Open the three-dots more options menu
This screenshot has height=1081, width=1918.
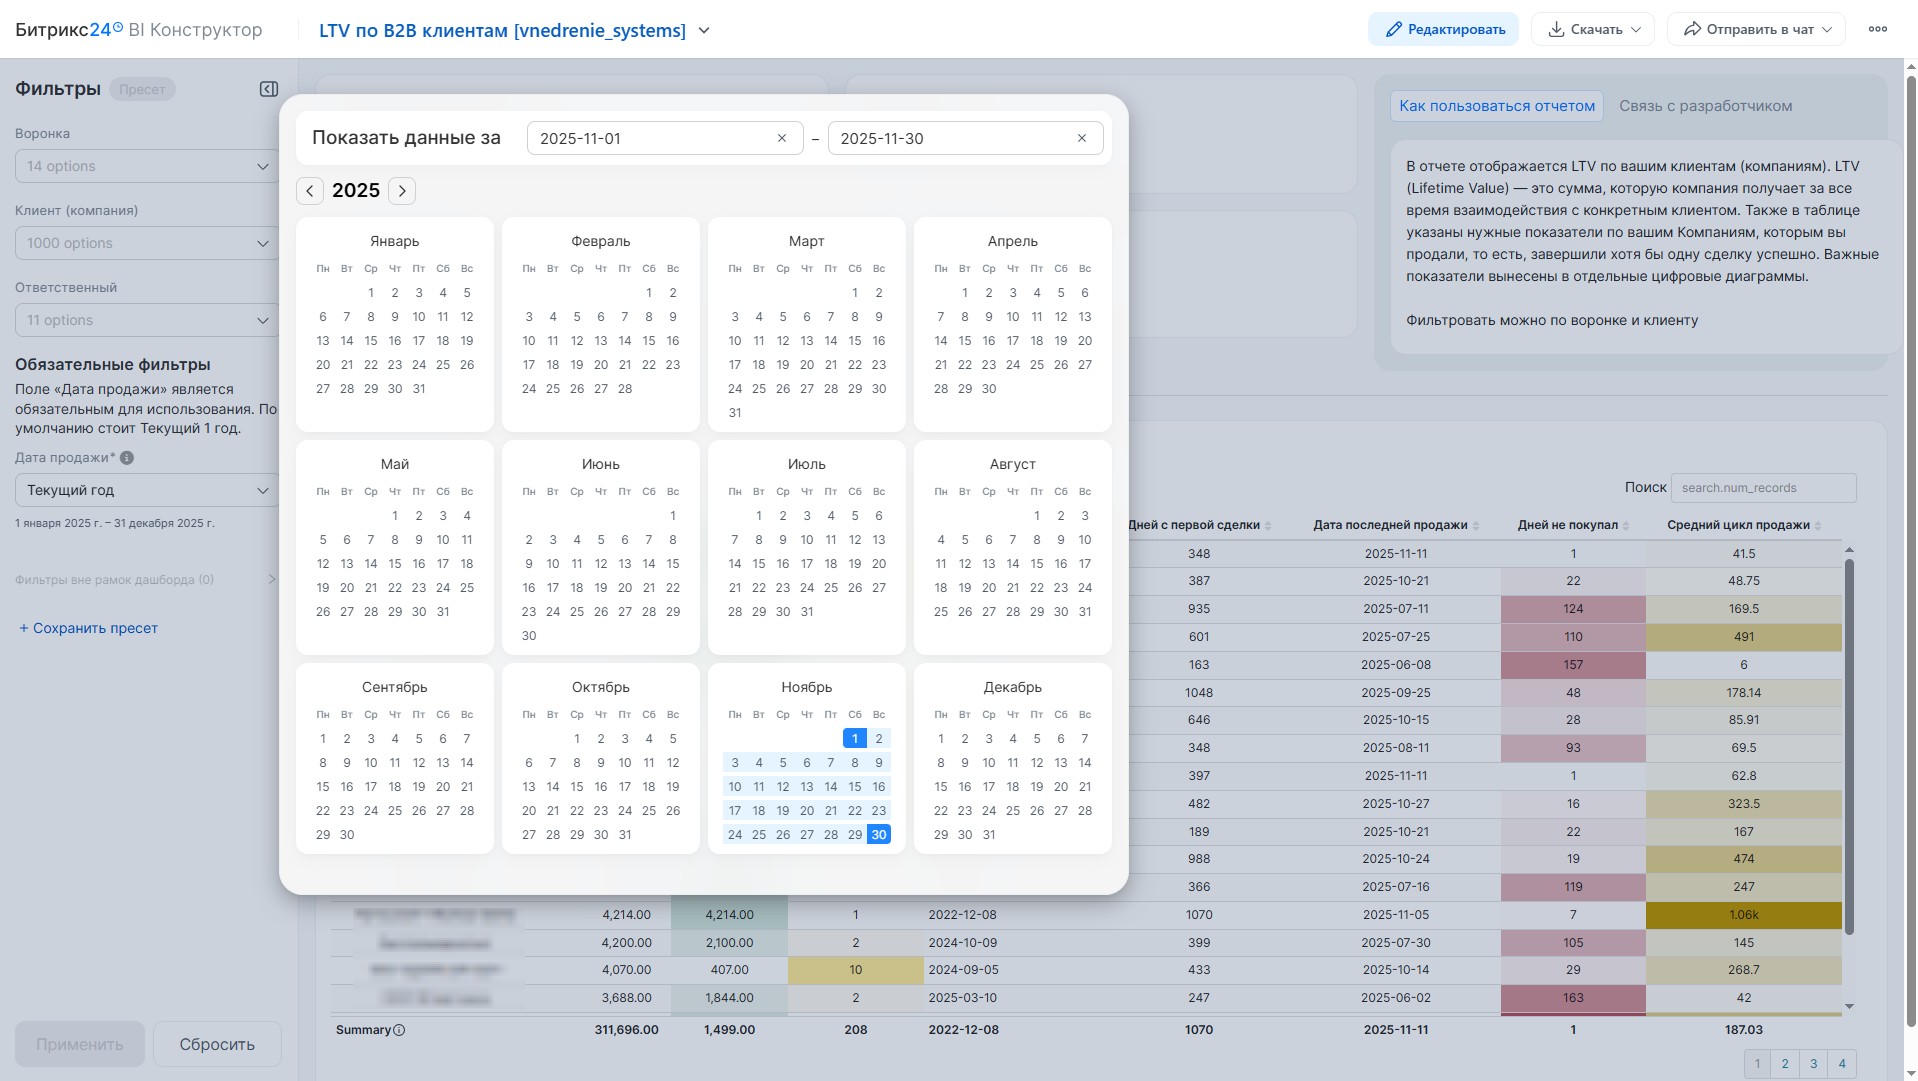coord(1877,29)
